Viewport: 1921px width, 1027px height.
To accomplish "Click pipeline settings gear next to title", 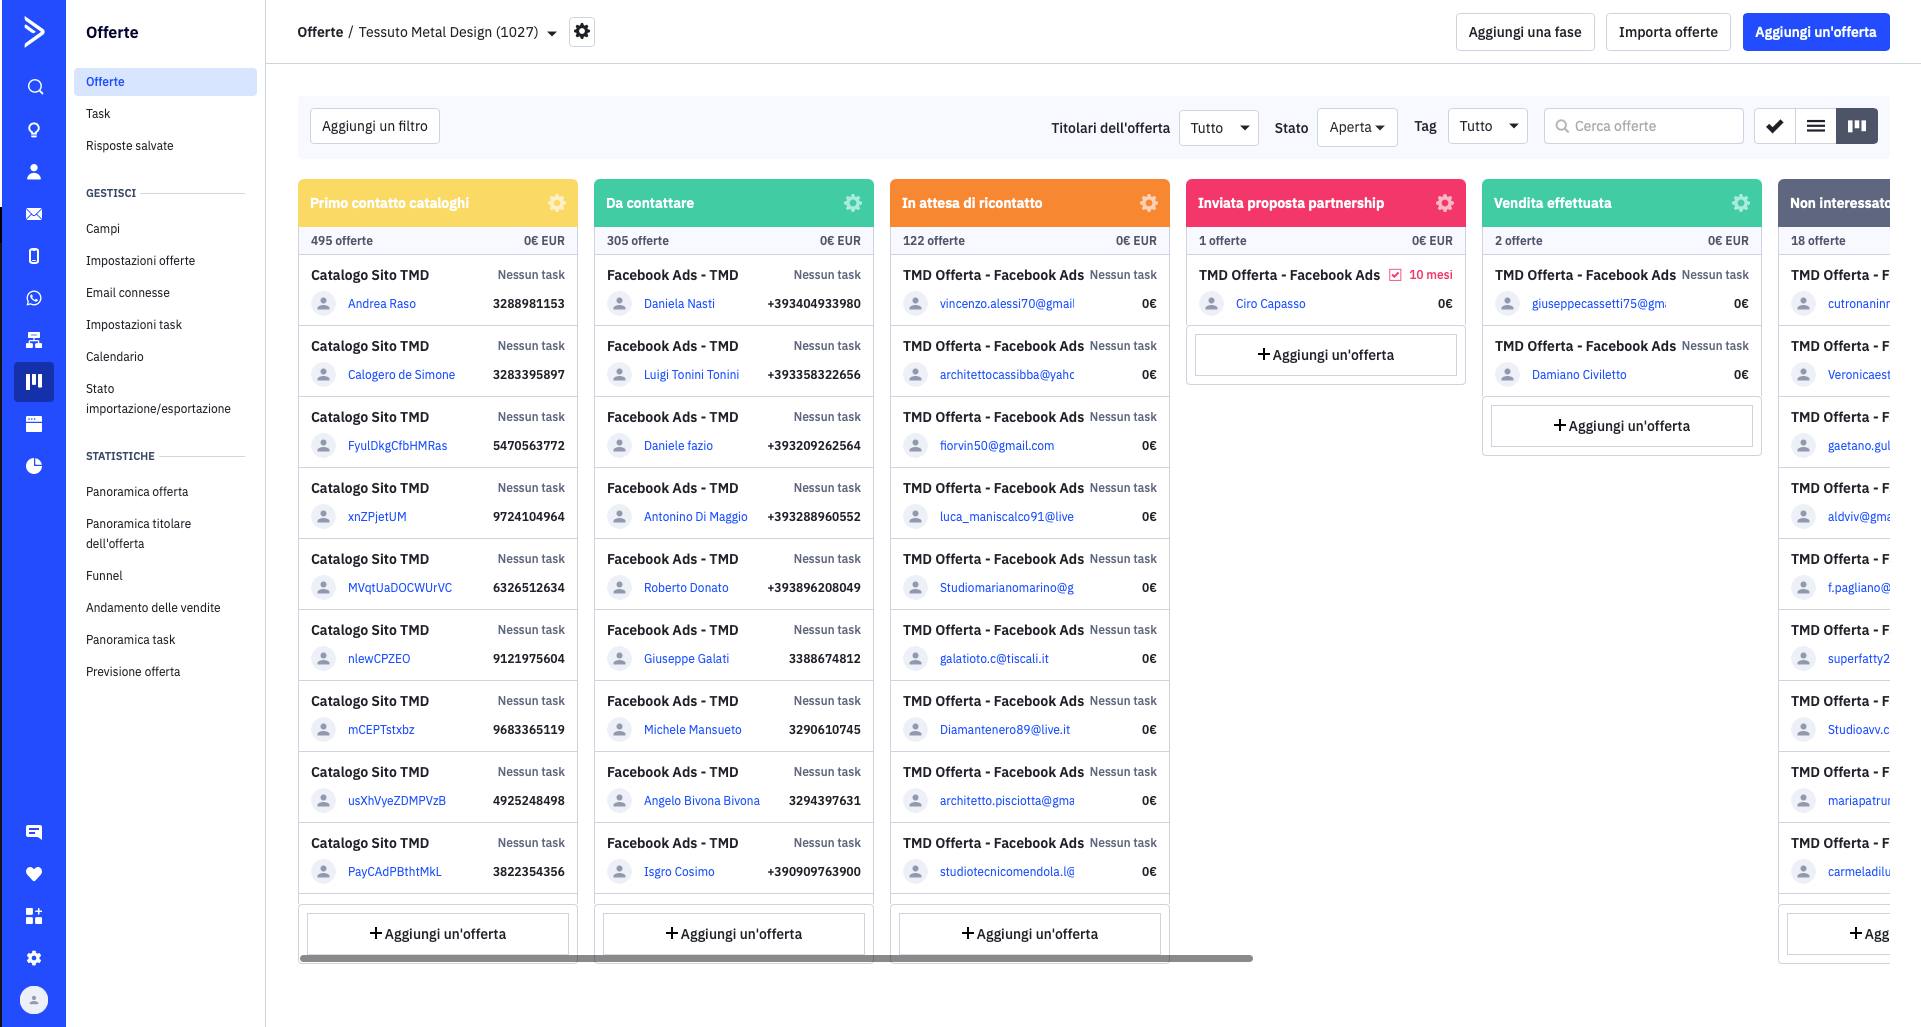I will click(582, 32).
